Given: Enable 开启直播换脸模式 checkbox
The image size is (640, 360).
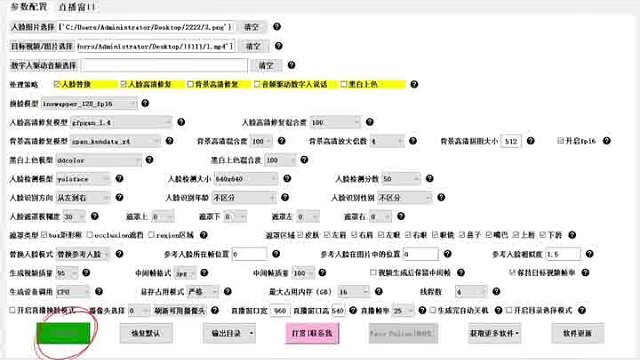Looking at the screenshot, I should point(12,310).
